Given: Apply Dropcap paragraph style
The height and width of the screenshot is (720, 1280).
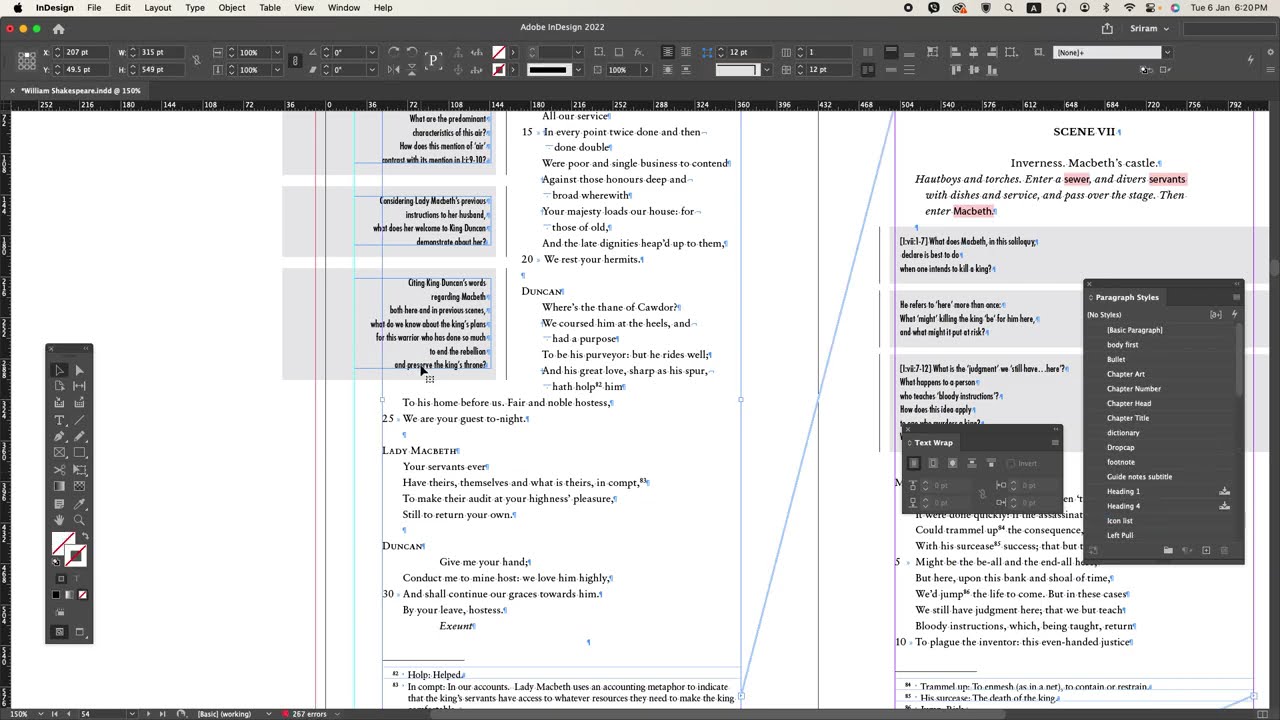Looking at the screenshot, I should coord(1120,447).
